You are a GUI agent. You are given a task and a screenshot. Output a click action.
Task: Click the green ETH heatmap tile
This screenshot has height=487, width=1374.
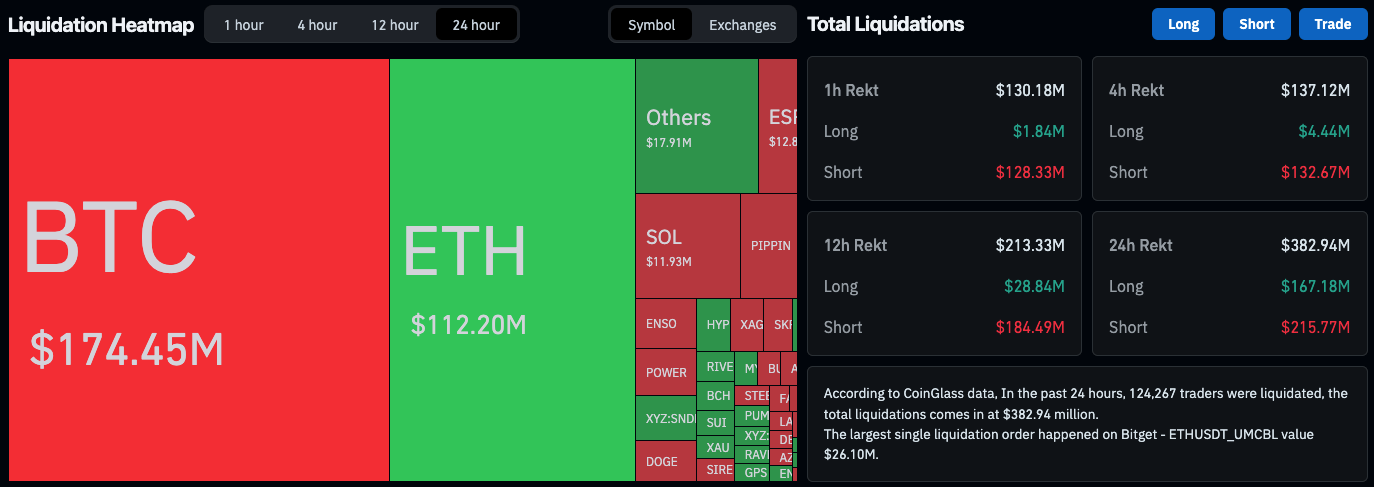(512, 270)
